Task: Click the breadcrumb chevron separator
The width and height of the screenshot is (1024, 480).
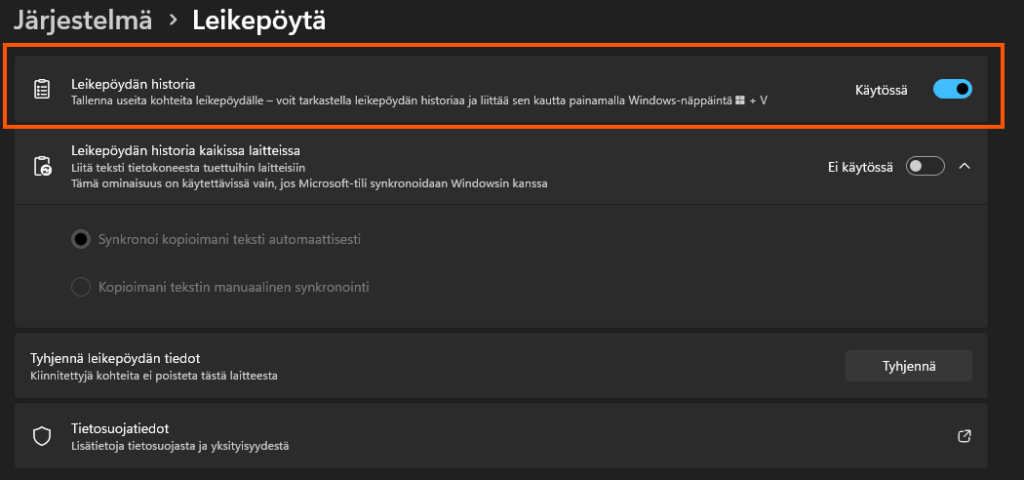Action: click(x=172, y=19)
